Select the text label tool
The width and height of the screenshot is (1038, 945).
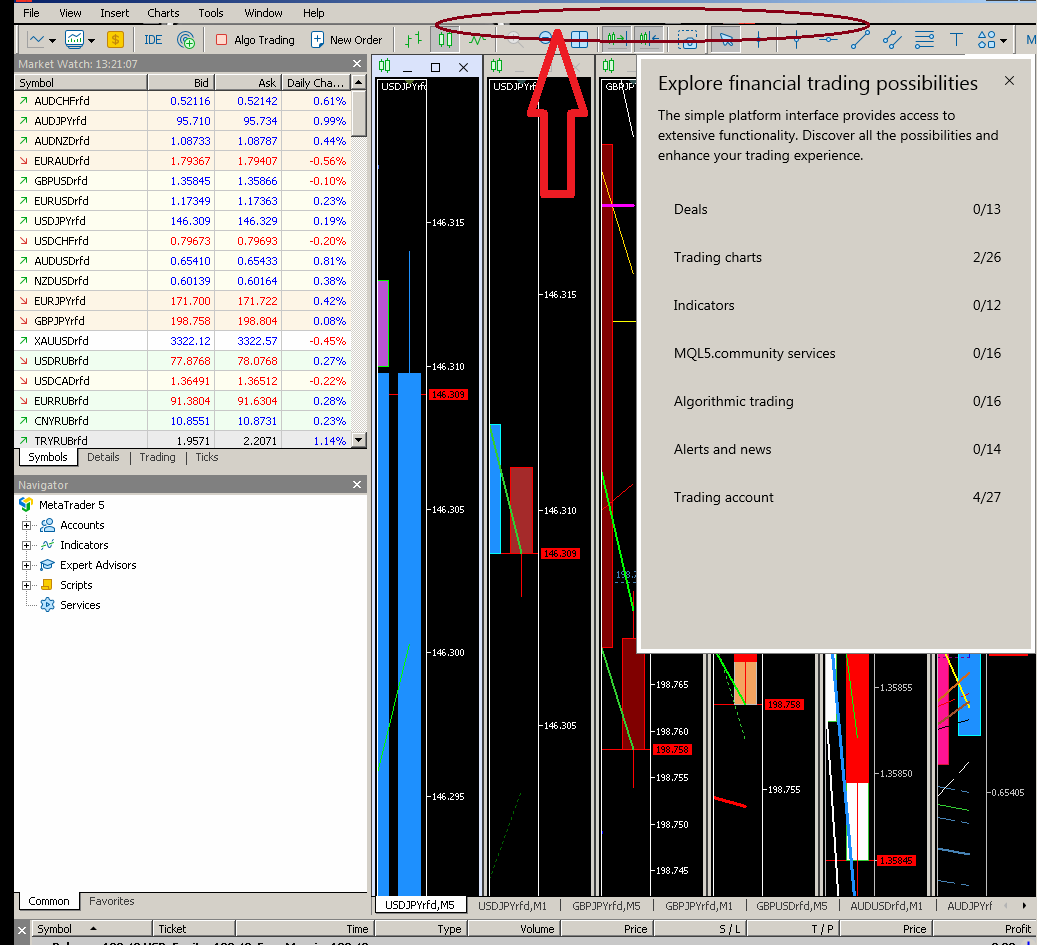pyautogui.click(x=956, y=40)
